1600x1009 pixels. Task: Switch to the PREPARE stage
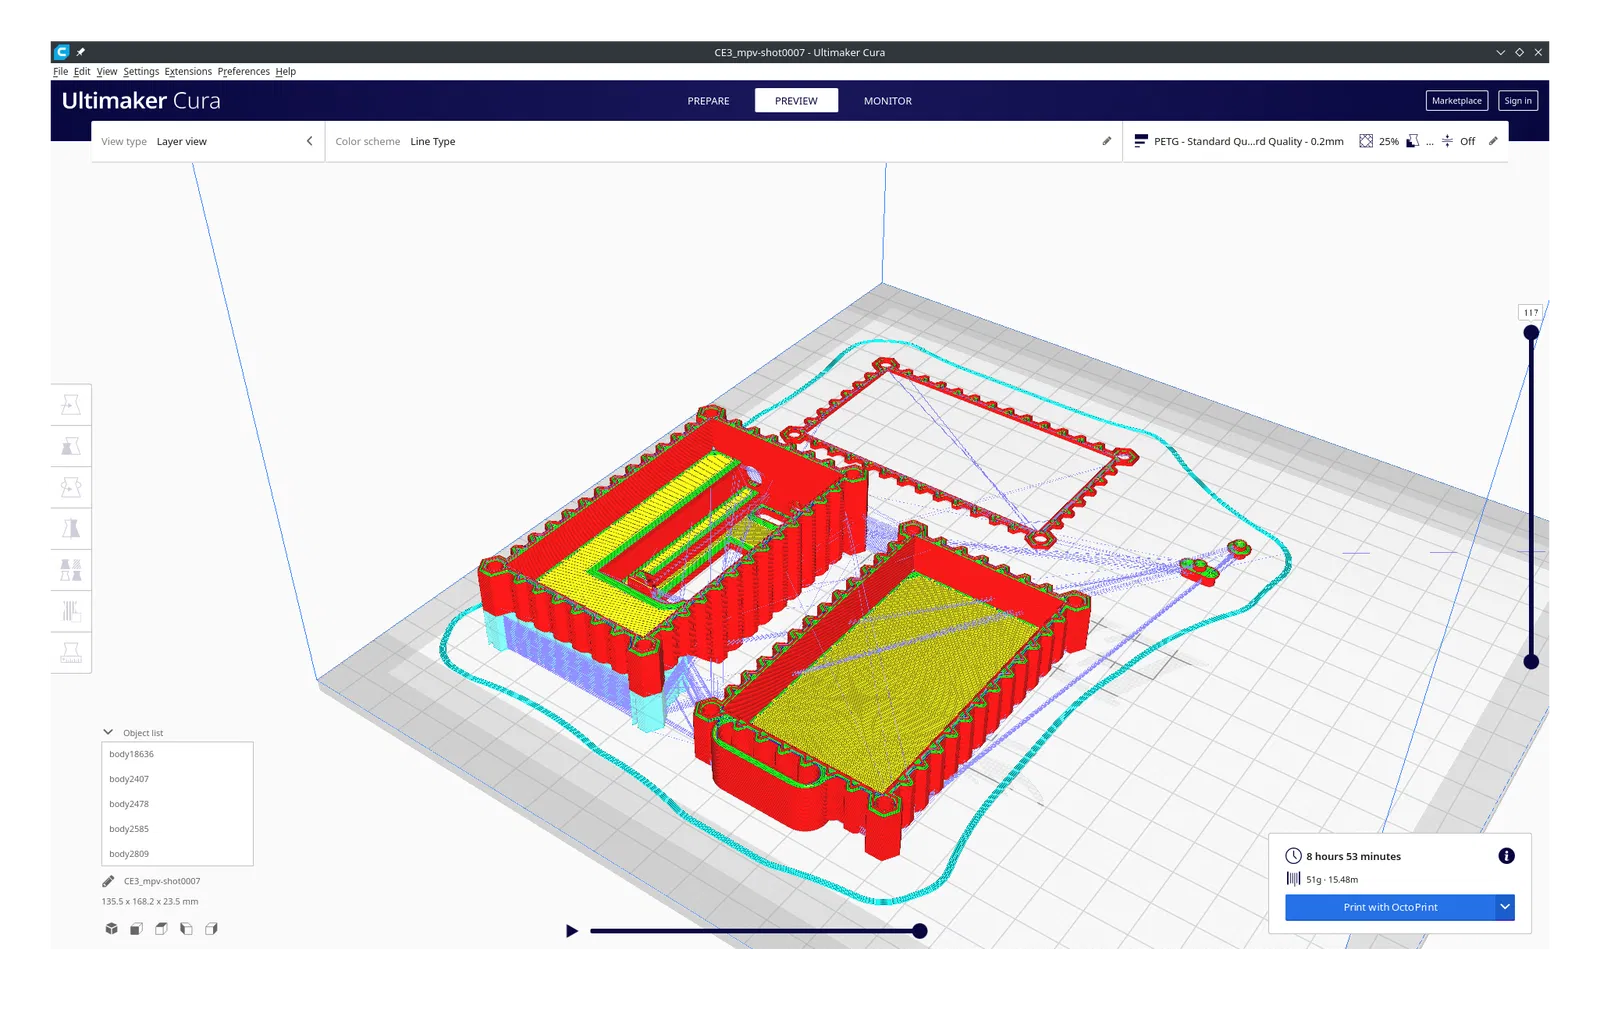(709, 101)
